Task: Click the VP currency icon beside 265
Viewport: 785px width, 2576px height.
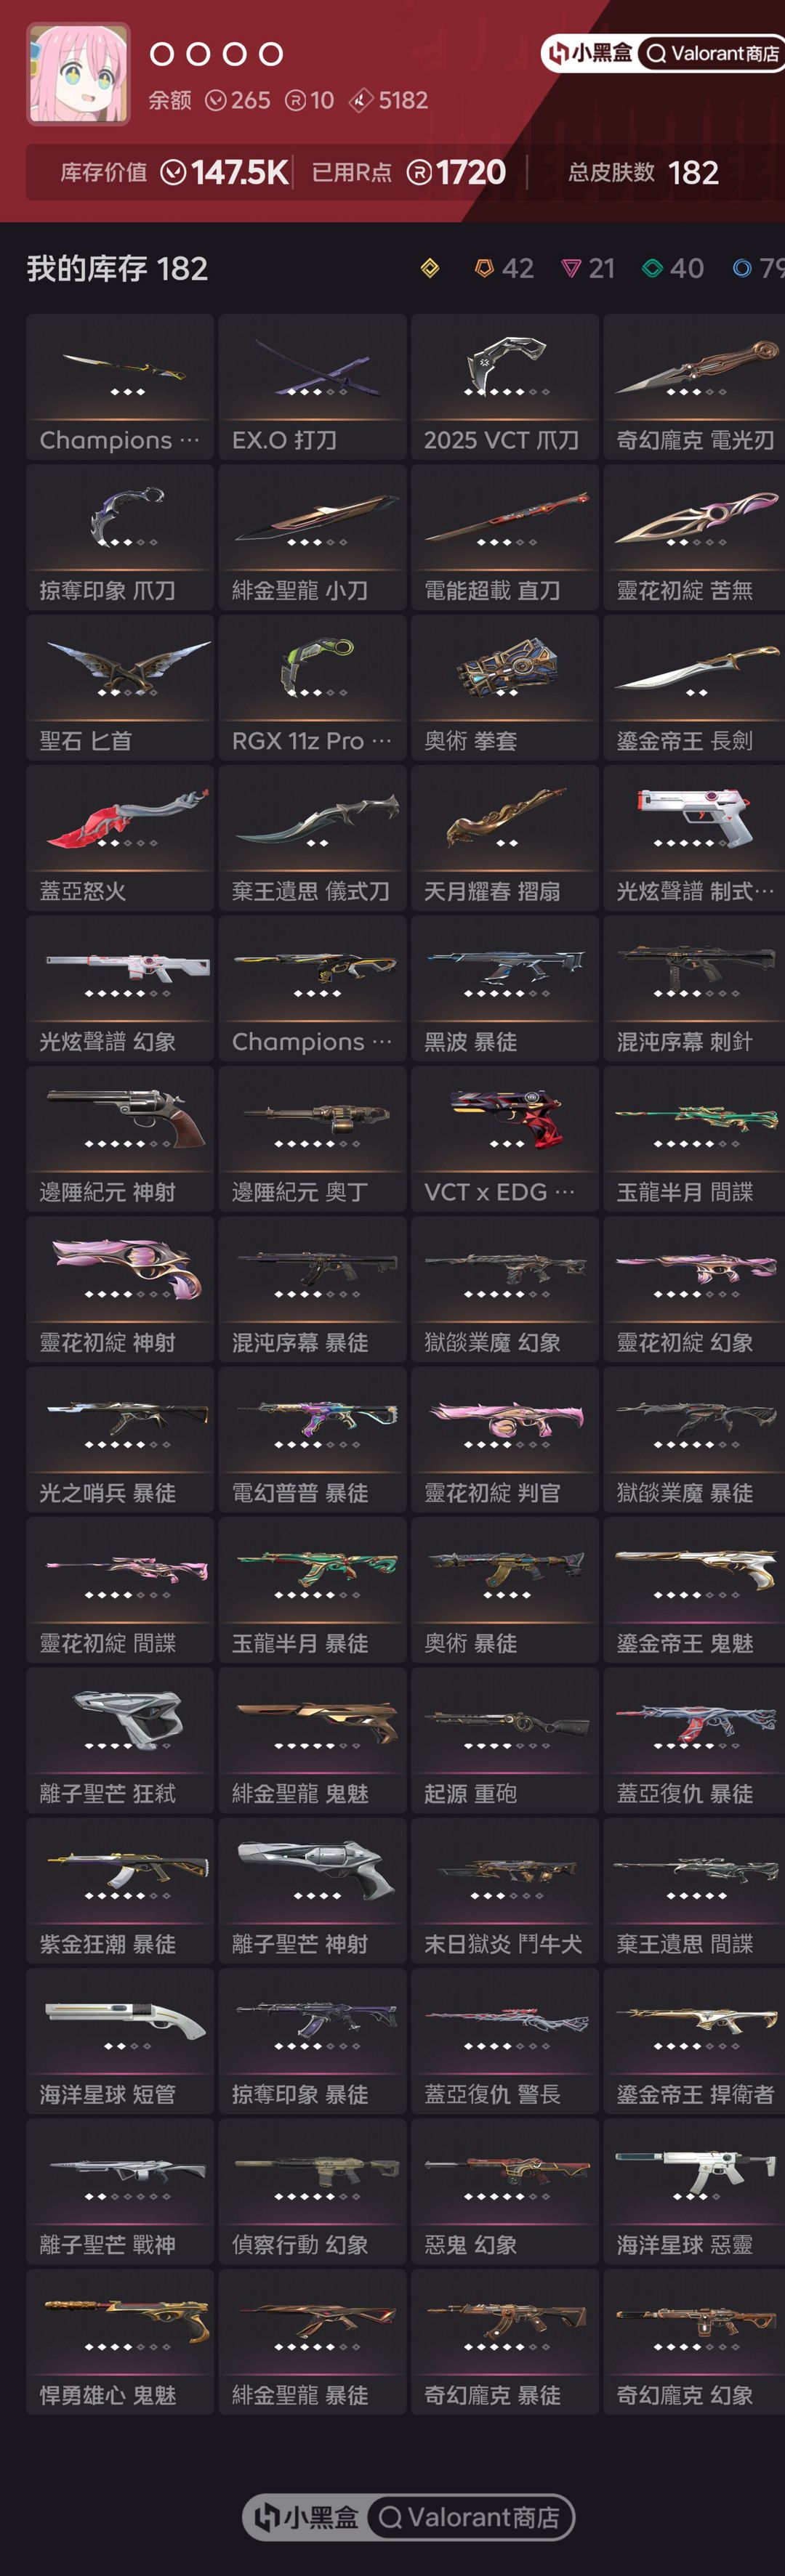Action: [x=215, y=100]
